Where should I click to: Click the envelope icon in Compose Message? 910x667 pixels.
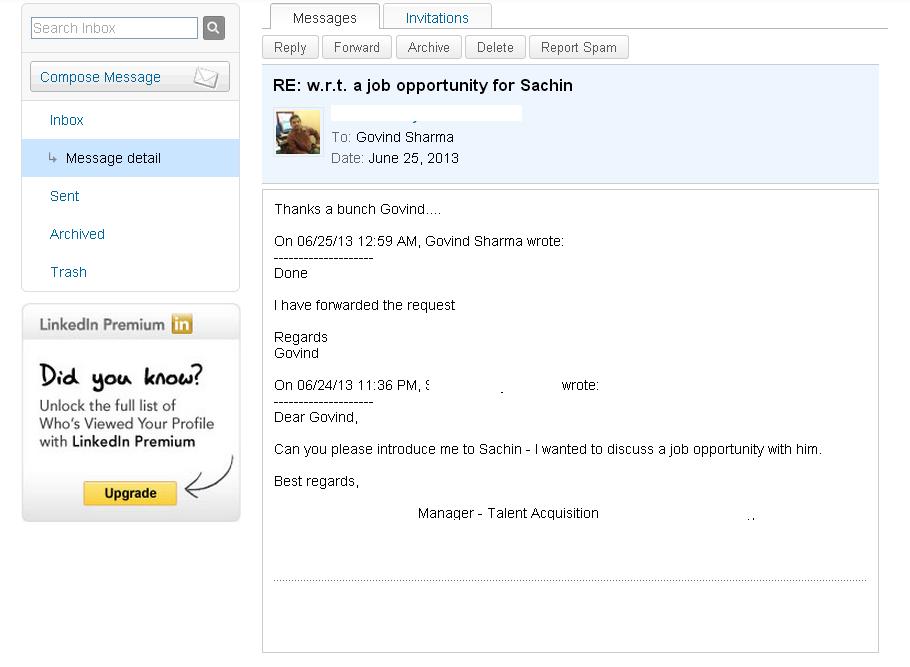click(x=205, y=77)
